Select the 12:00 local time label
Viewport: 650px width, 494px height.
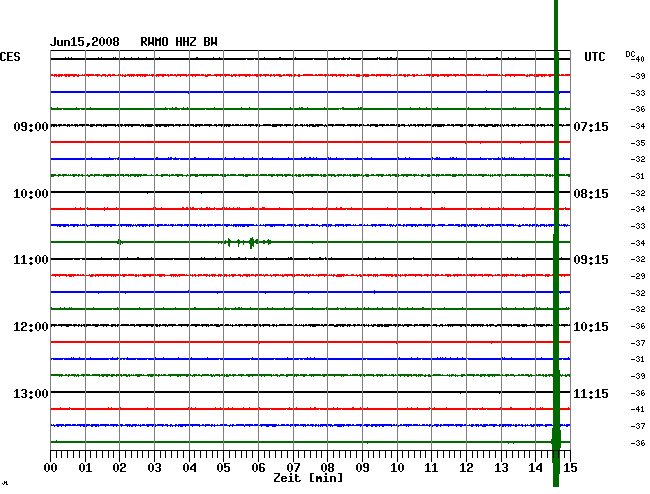click(x=31, y=327)
